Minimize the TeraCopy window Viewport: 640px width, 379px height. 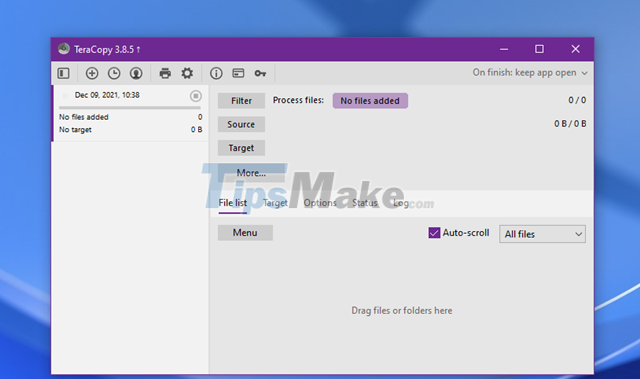(504, 49)
